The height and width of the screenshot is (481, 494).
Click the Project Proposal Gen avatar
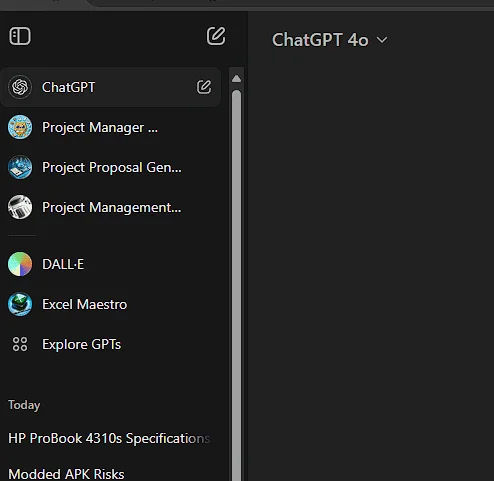pyautogui.click(x=20, y=167)
